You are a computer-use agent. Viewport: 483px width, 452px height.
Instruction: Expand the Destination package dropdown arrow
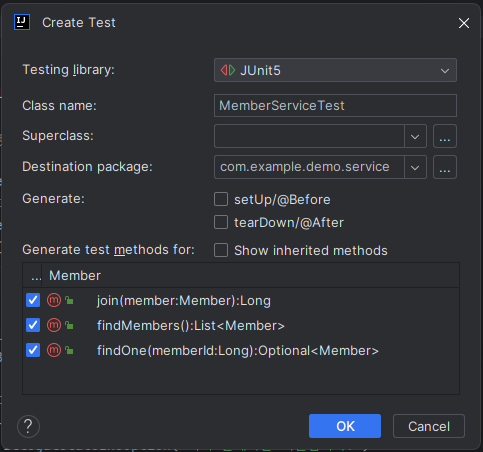click(x=415, y=167)
